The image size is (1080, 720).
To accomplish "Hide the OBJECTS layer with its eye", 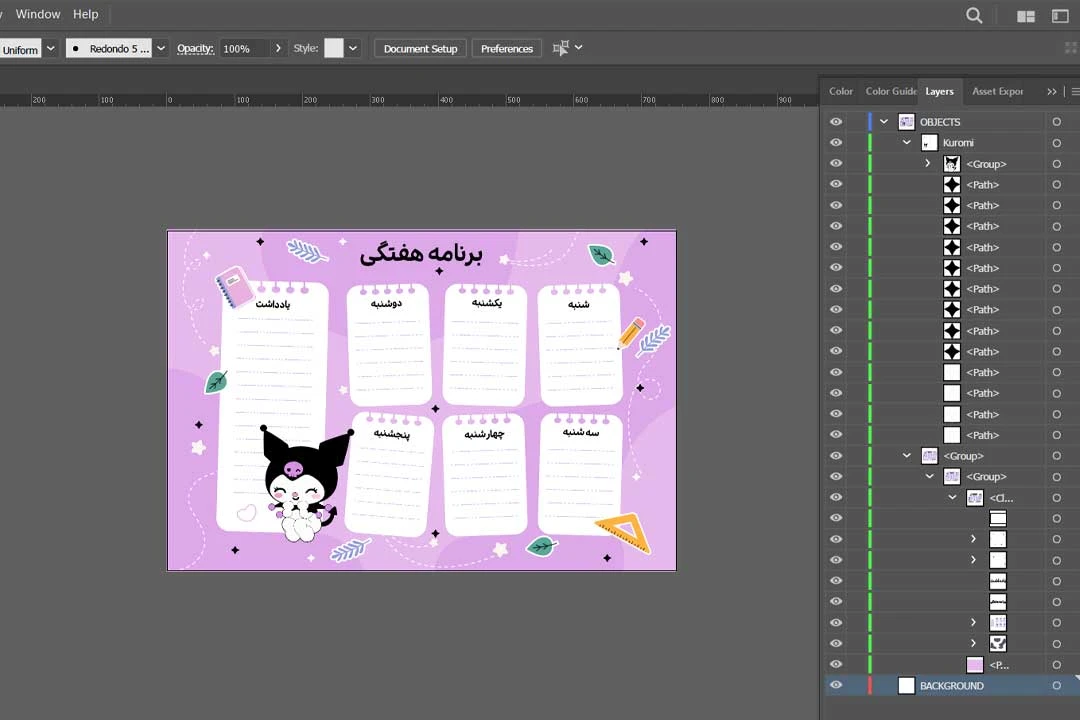I will [836, 122].
